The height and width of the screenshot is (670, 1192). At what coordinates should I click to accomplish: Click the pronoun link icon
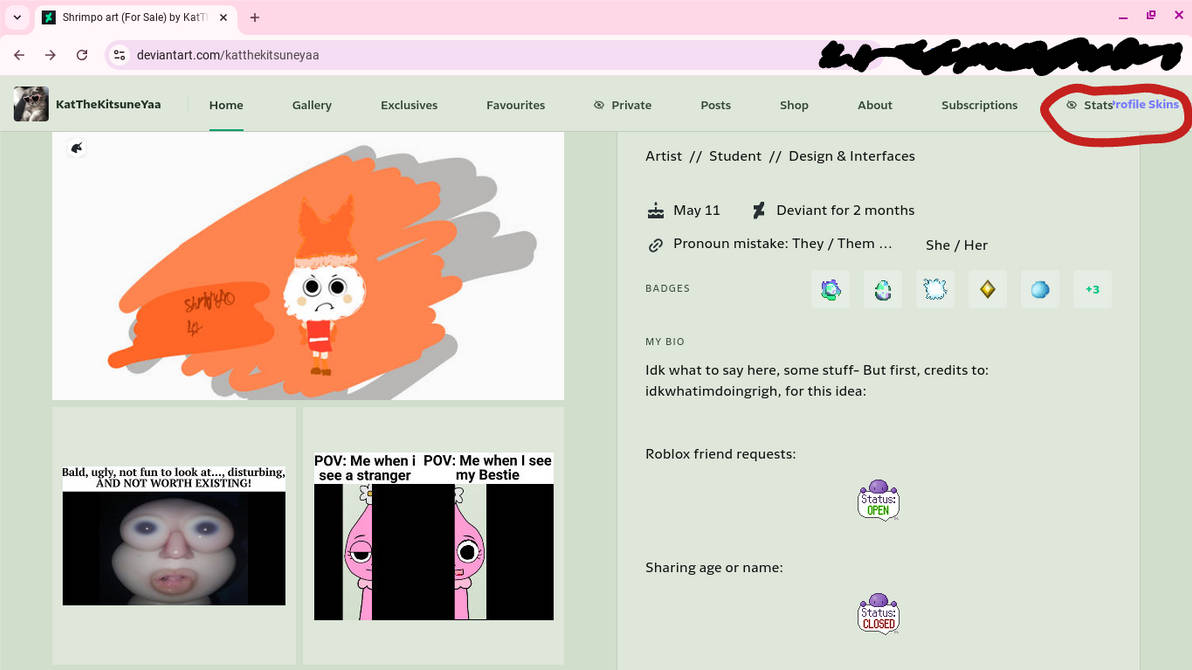pyautogui.click(x=655, y=245)
